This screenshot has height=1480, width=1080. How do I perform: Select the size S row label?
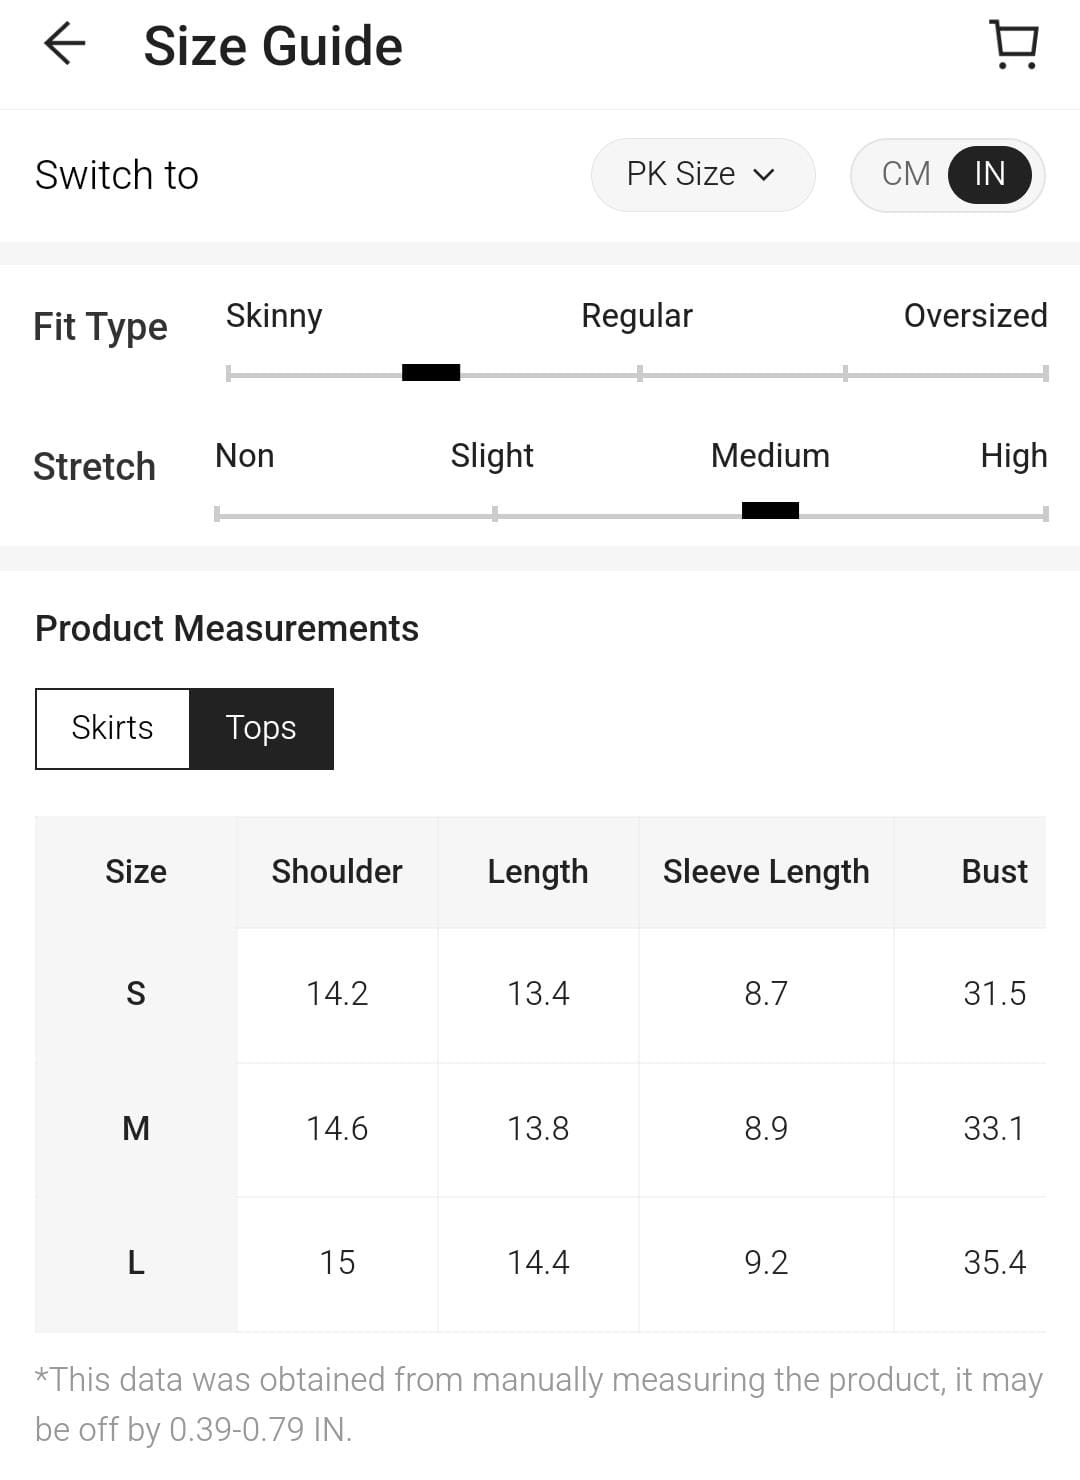point(136,994)
